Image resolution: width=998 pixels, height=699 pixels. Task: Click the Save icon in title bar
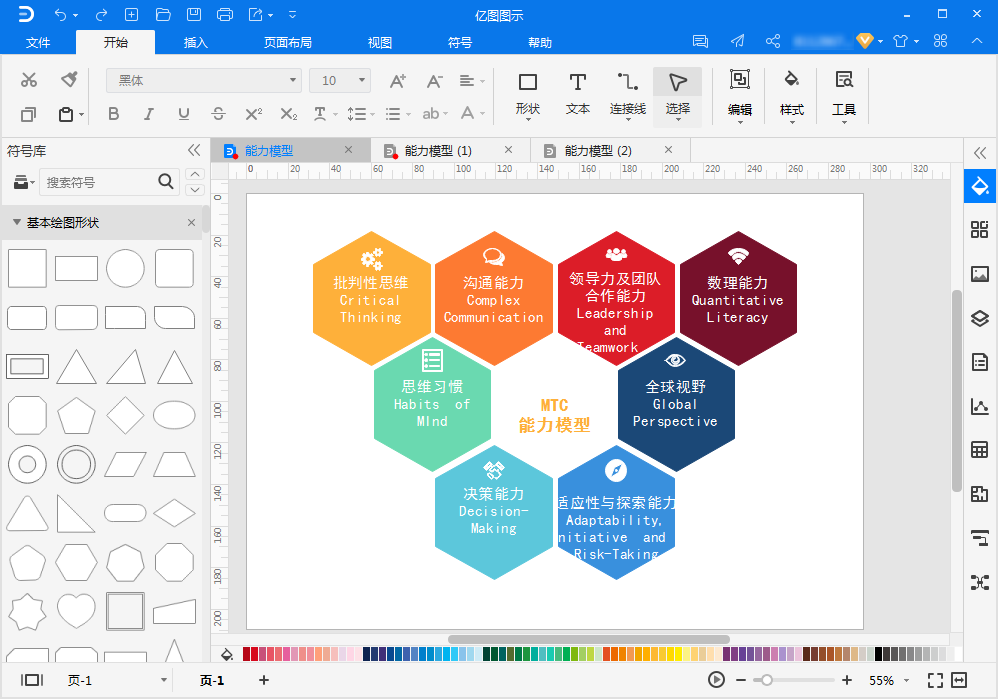(x=194, y=14)
